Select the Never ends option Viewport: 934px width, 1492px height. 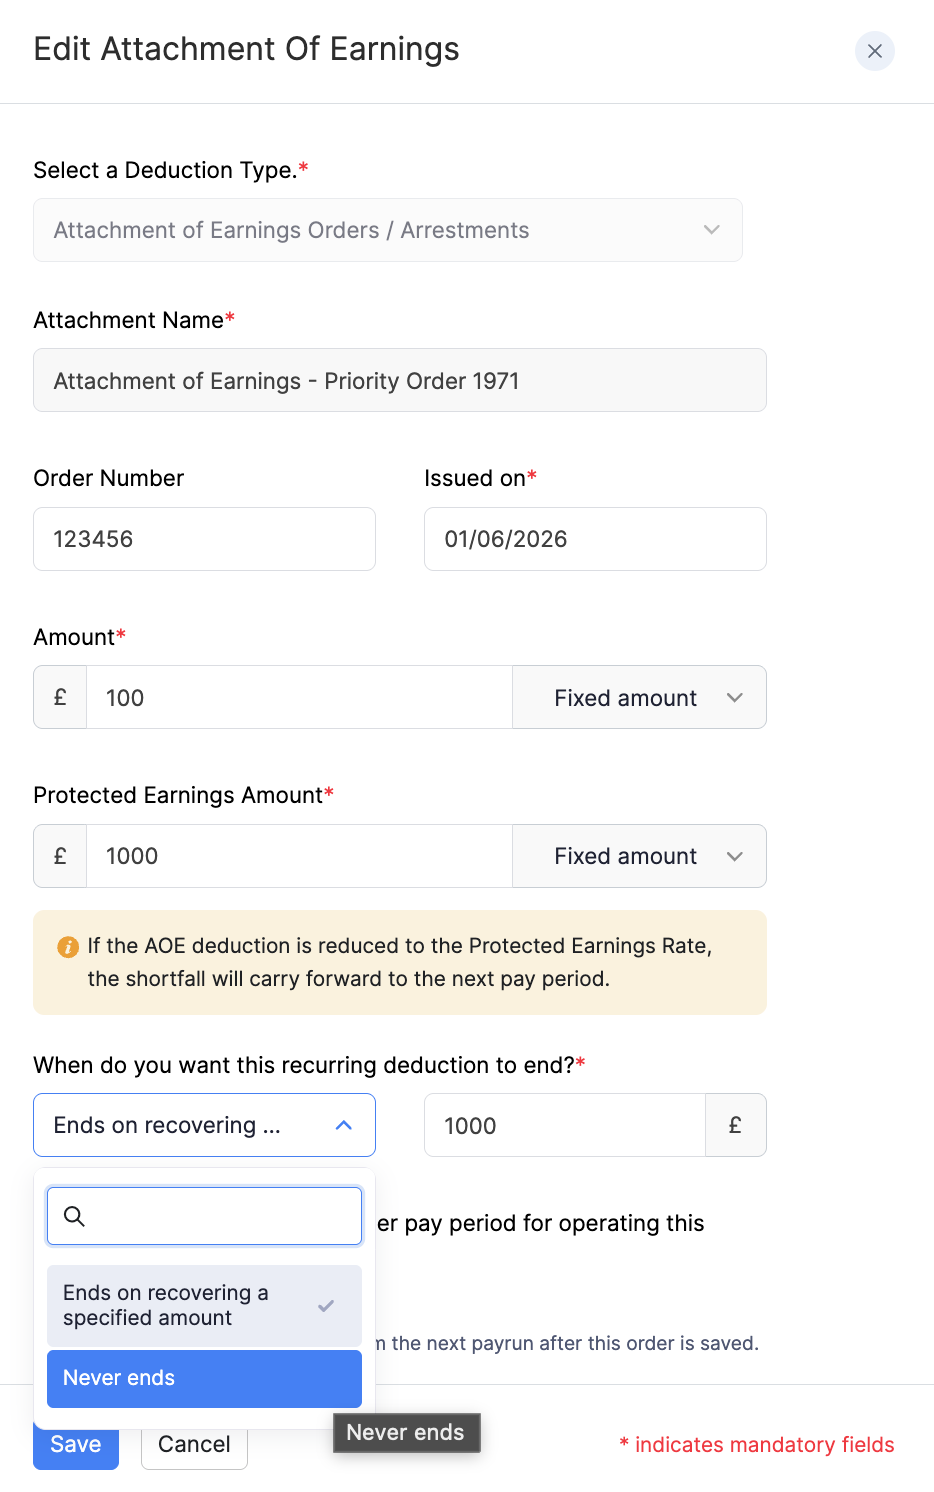point(204,1378)
